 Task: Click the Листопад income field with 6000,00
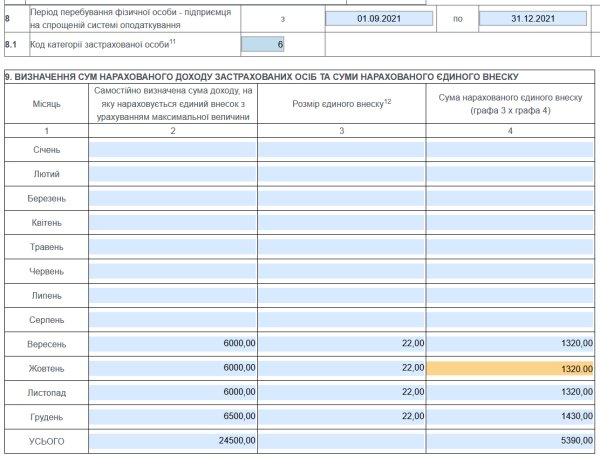coord(173,392)
